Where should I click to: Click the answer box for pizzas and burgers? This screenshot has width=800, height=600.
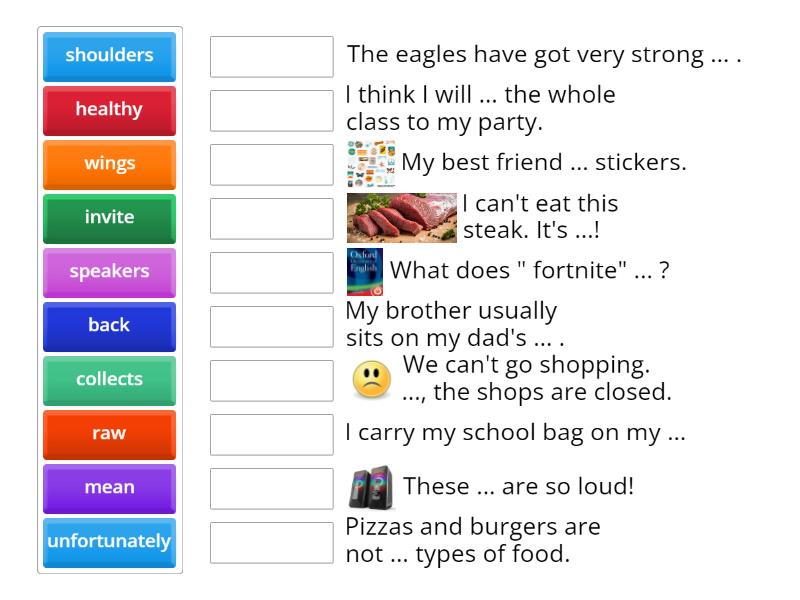[272, 543]
